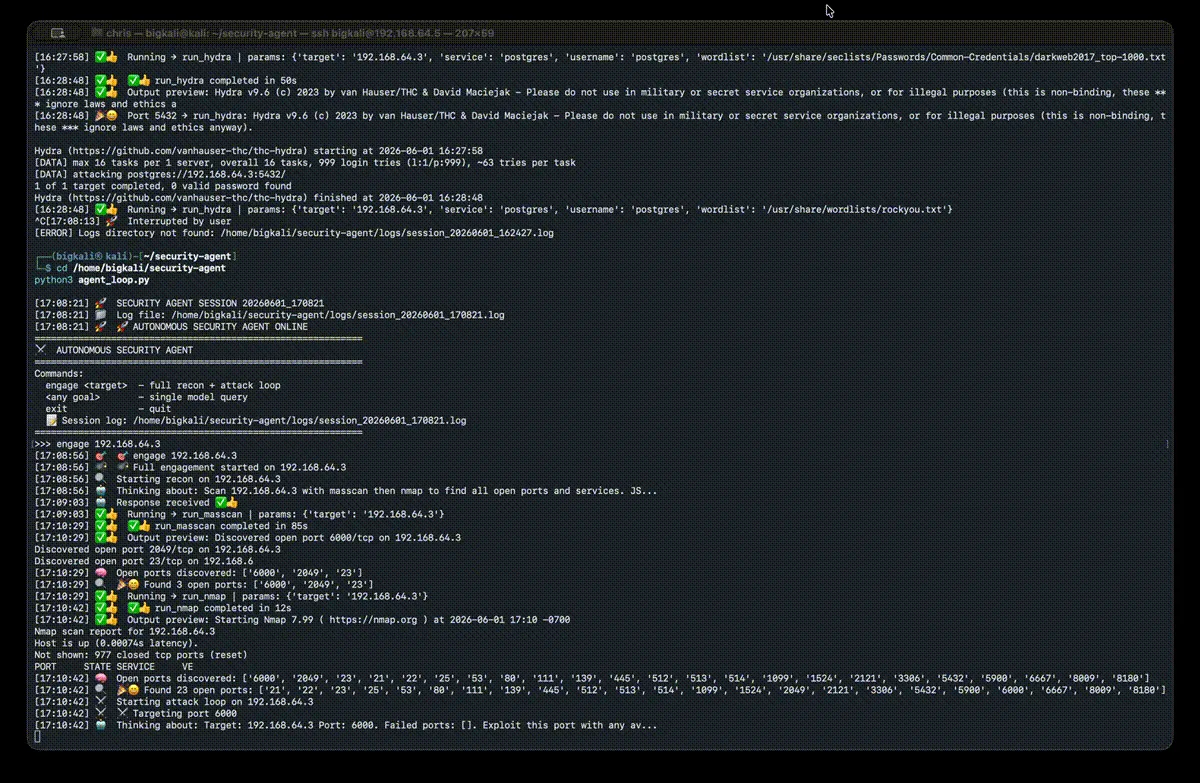Click the magnifier emoji before 'Starting recon'

(x=100, y=479)
